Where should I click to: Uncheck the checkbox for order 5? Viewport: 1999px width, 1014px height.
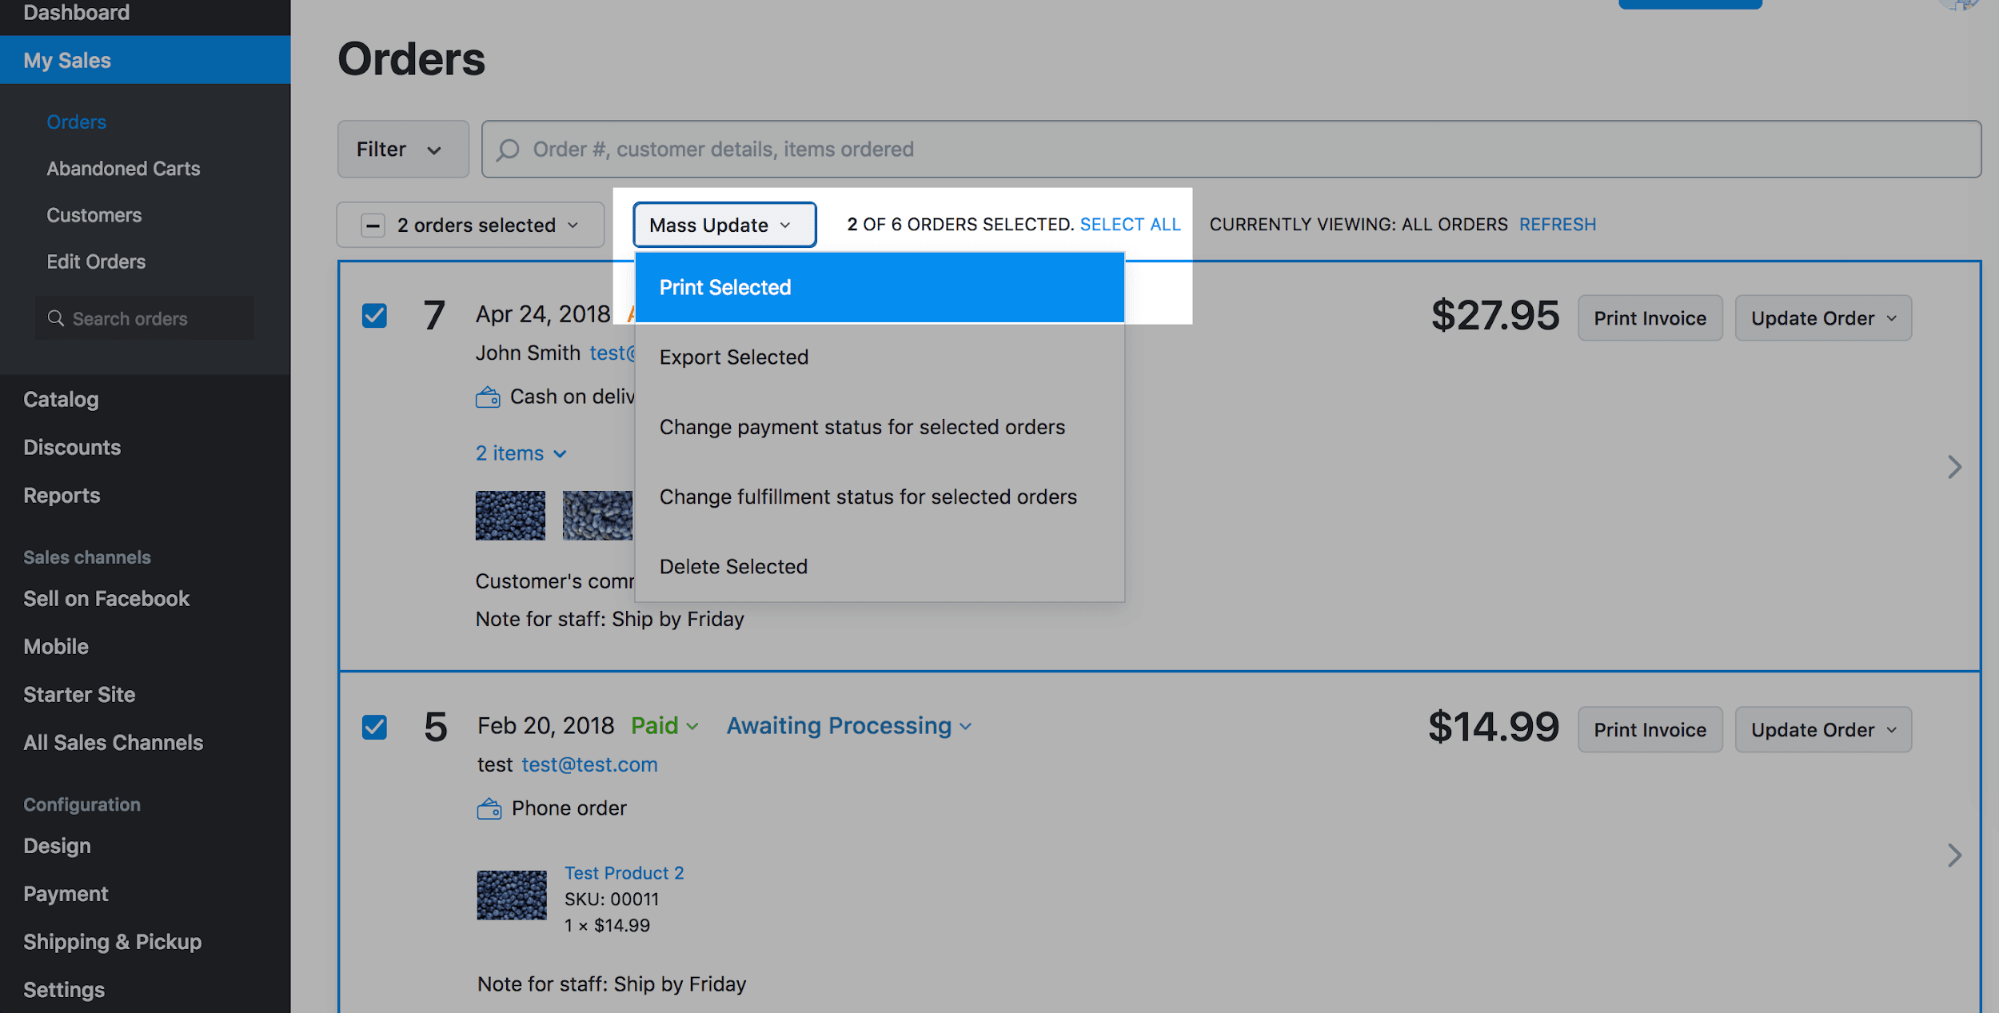point(375,727)
